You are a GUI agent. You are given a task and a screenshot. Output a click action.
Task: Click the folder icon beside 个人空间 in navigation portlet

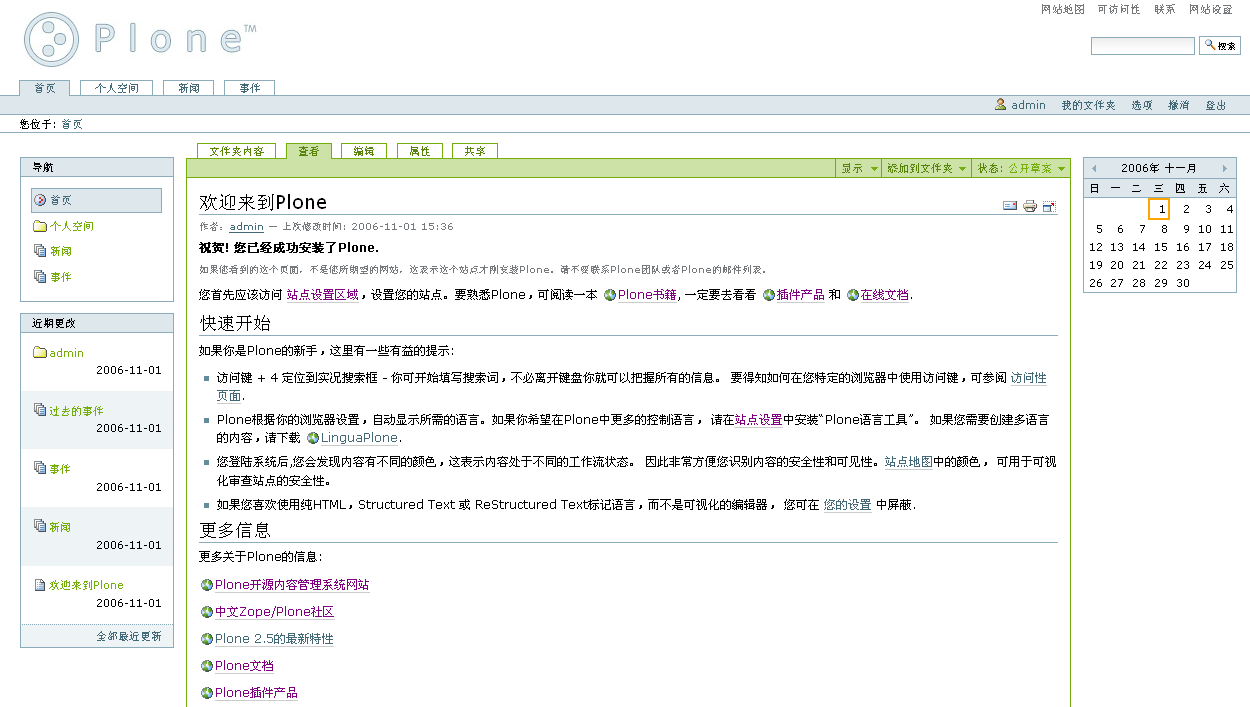click(x=40, y=226)
